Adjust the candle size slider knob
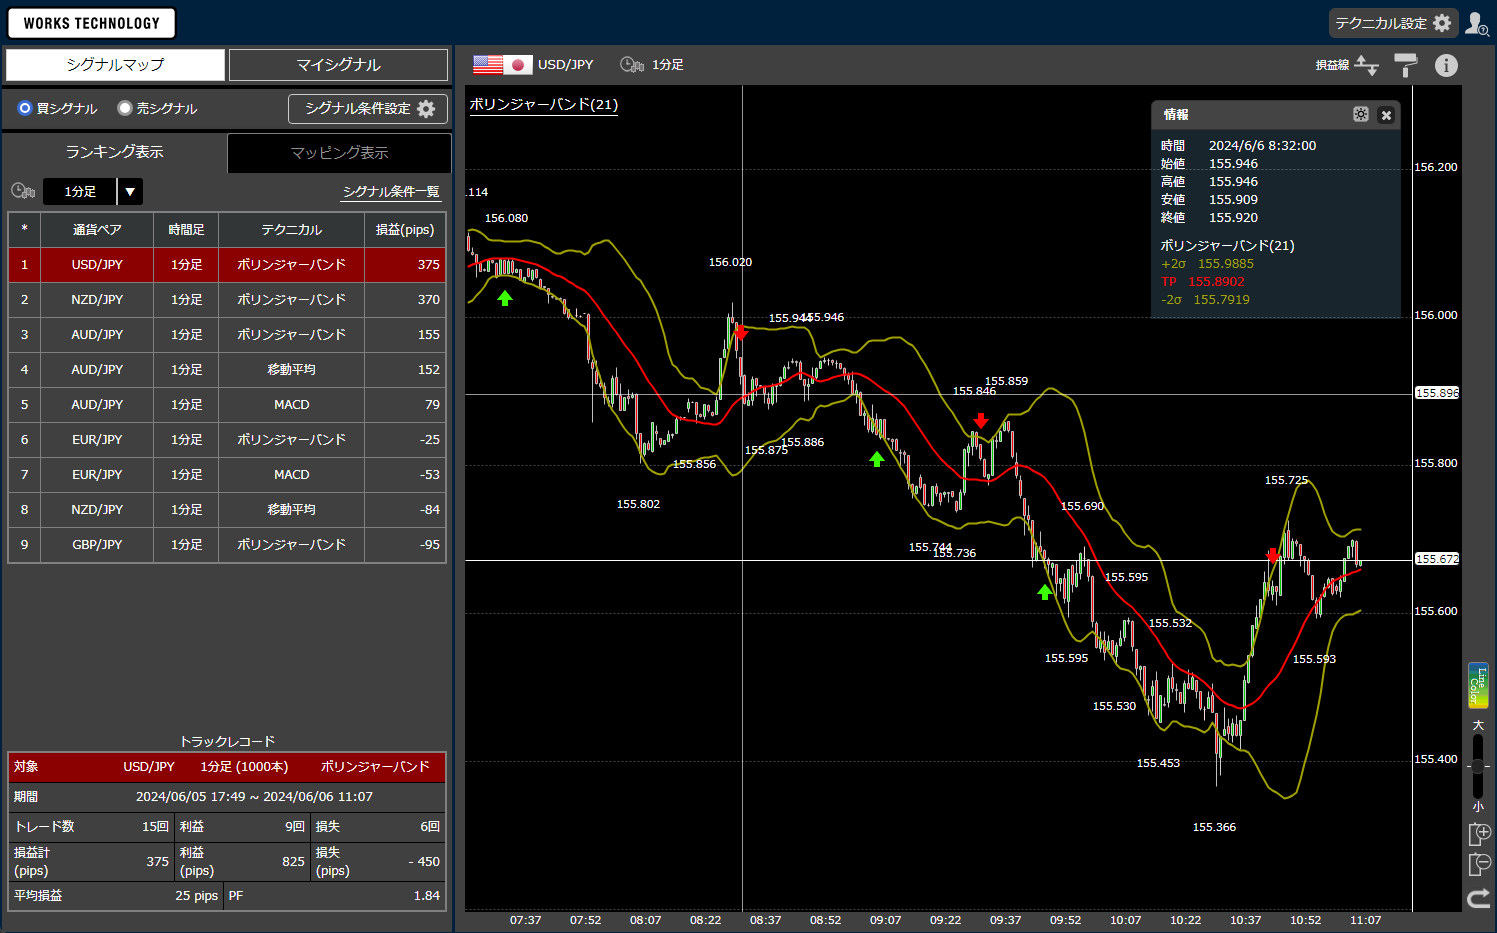 (1478, 766)
